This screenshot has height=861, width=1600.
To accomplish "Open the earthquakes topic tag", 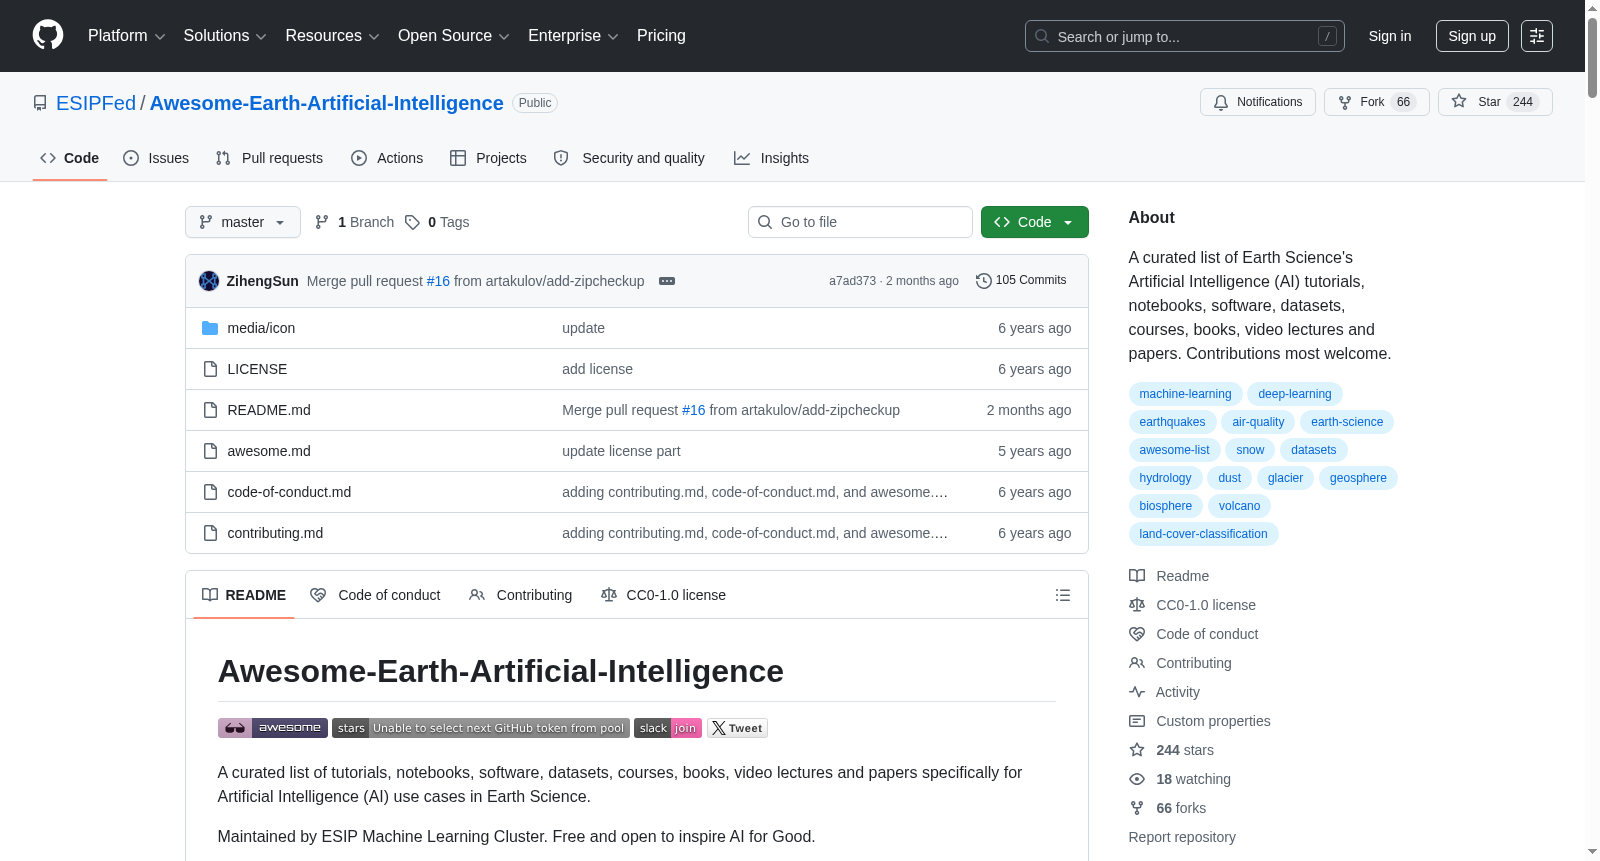I will pyautogui.click(x=1172, y=422).
